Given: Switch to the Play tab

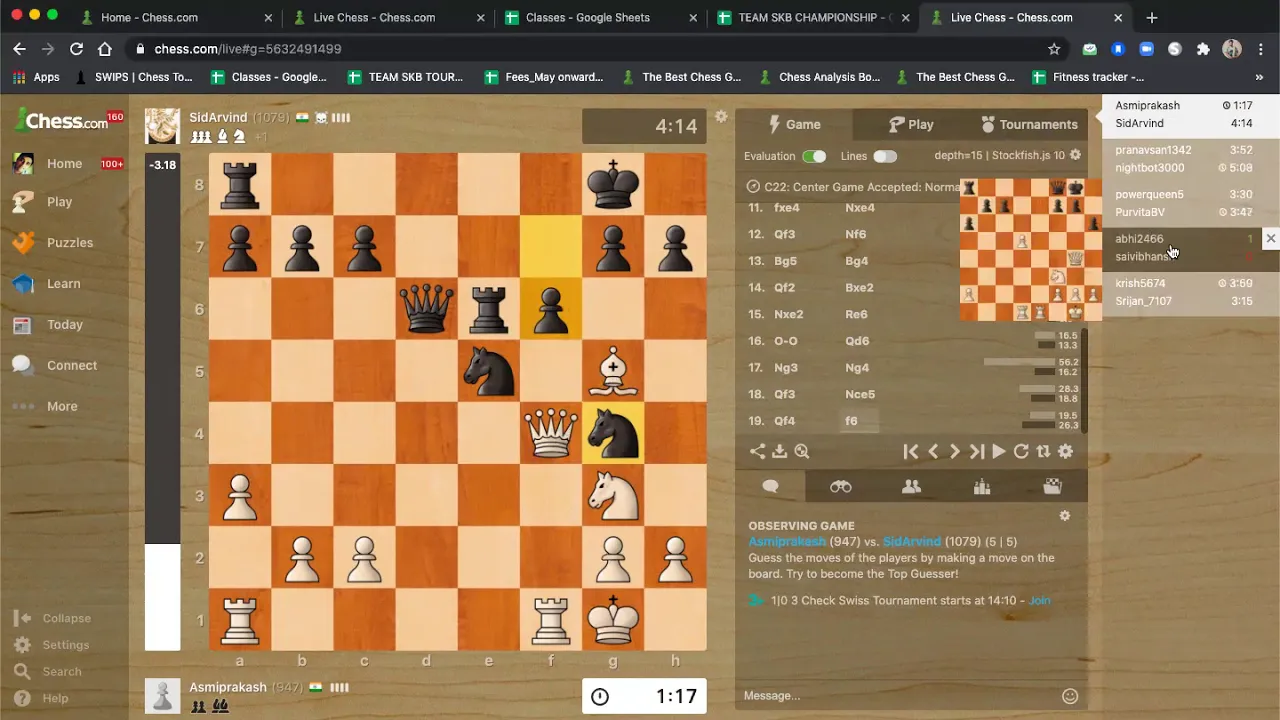Looking at the screenshot, I should coord(911,124).
